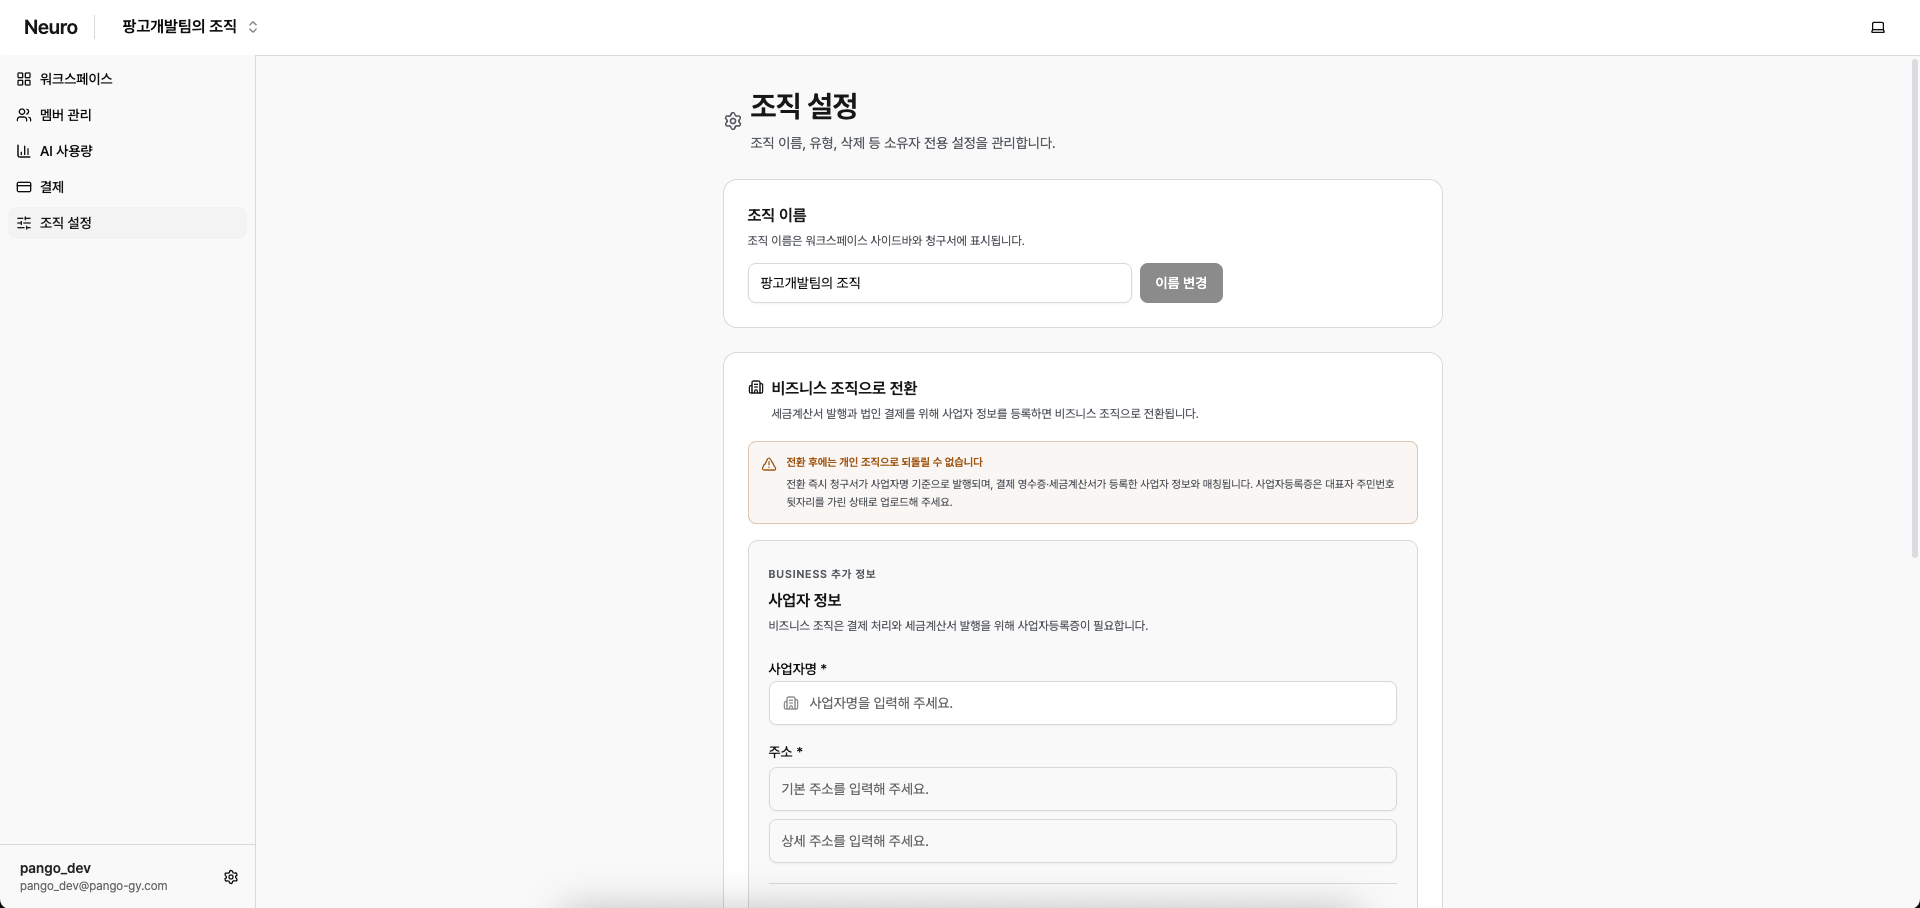The width and height of the screenshot is (1920, 908).
Task: Click the pango_dev@pango-gy.com email text
Action: point(94,886)
